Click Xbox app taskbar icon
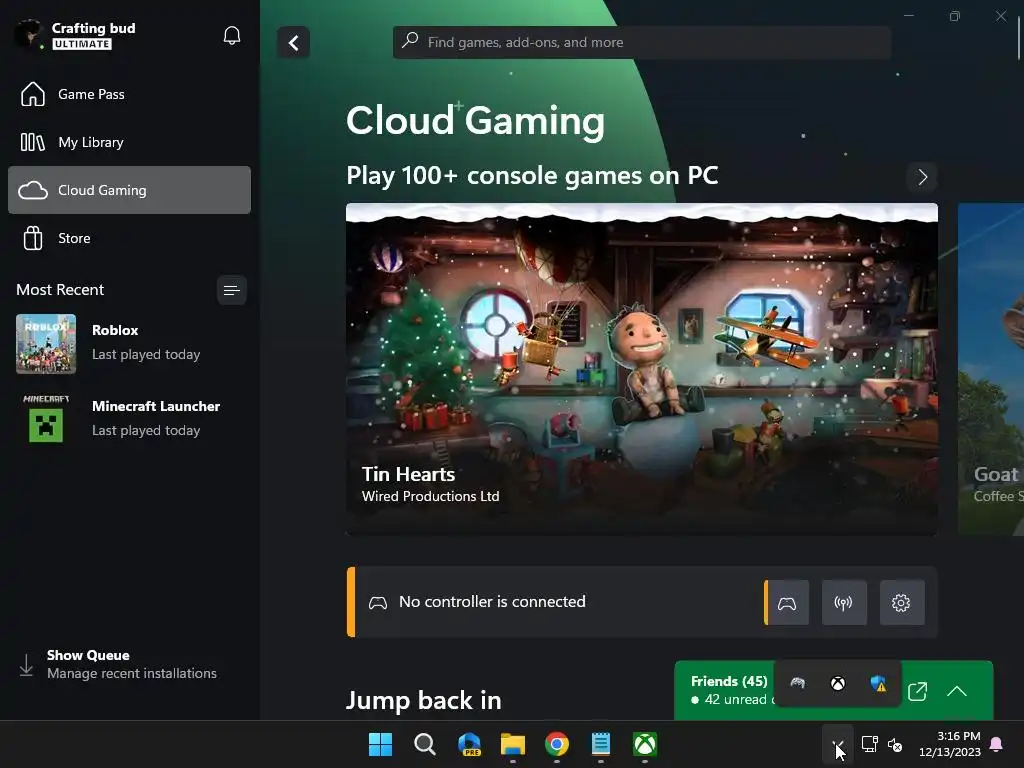Viewport: 1024px width, 768px height. point(645,744)
